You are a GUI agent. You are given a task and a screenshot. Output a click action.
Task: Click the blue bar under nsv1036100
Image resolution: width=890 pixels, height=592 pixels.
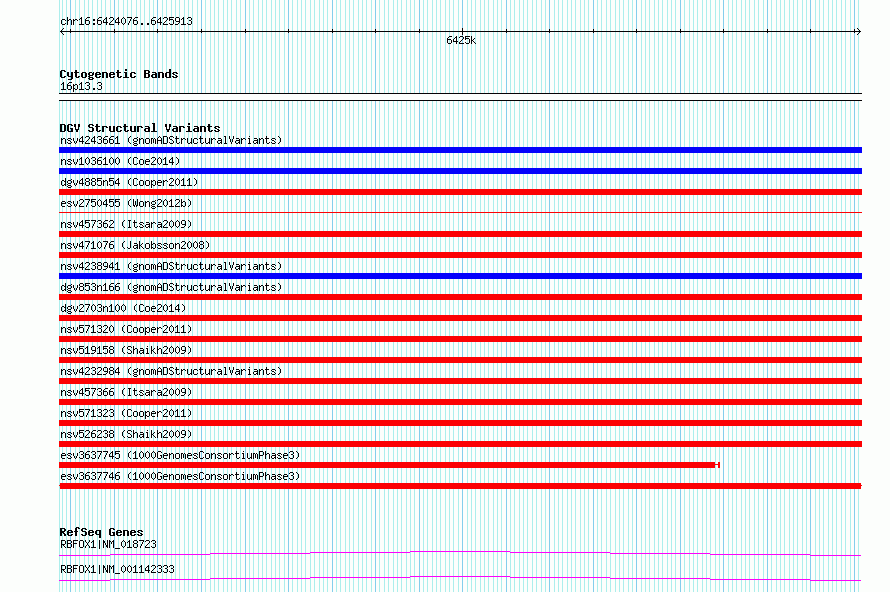tap(460, 171)
